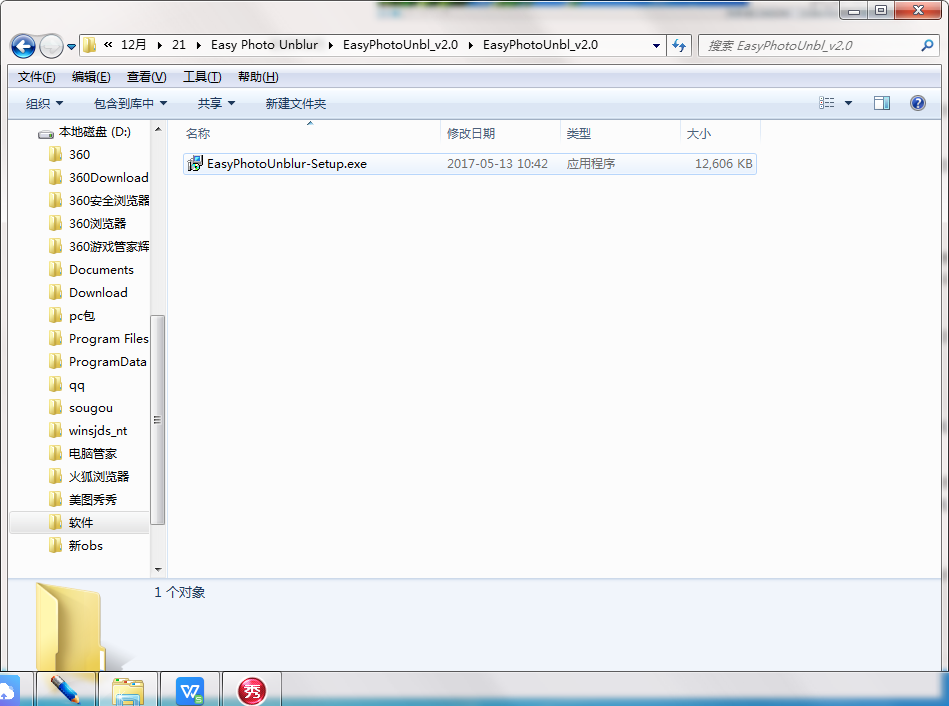This screenshot has width=949, height=706.
Task: Go back with the Back arrow button
Action: (24, 46)
